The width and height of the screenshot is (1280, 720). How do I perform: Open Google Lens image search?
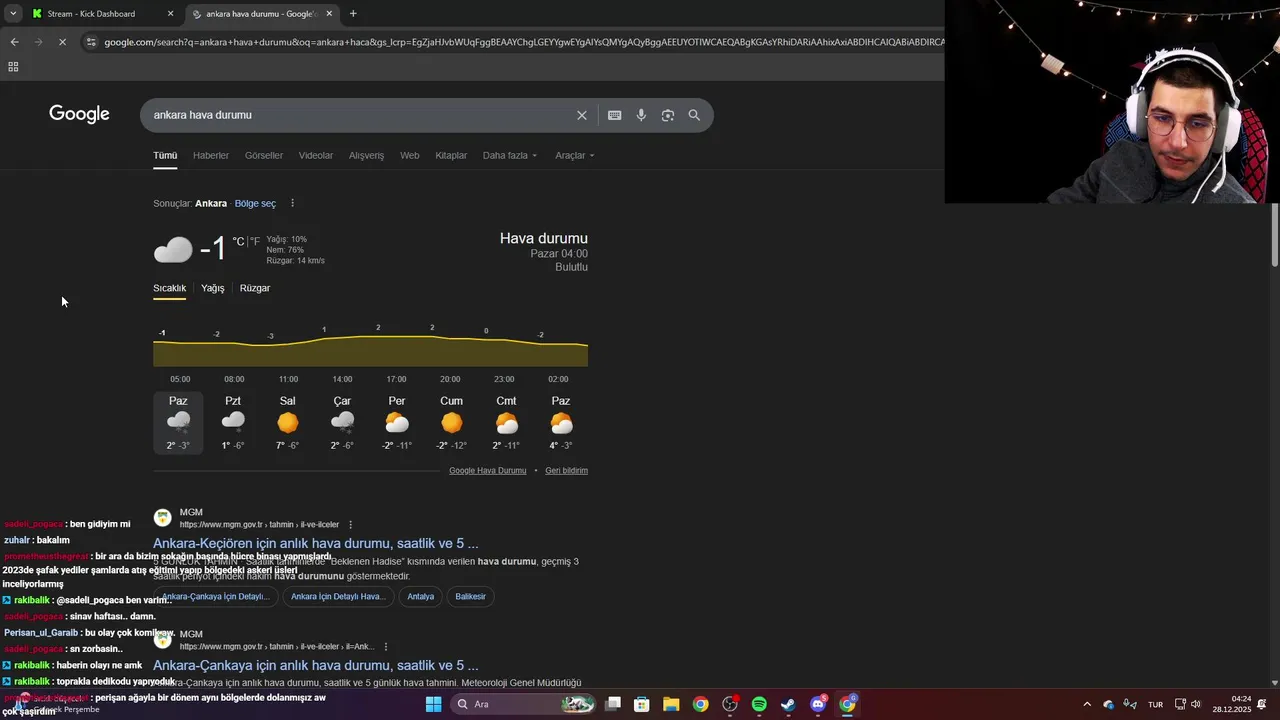[668, 115]
